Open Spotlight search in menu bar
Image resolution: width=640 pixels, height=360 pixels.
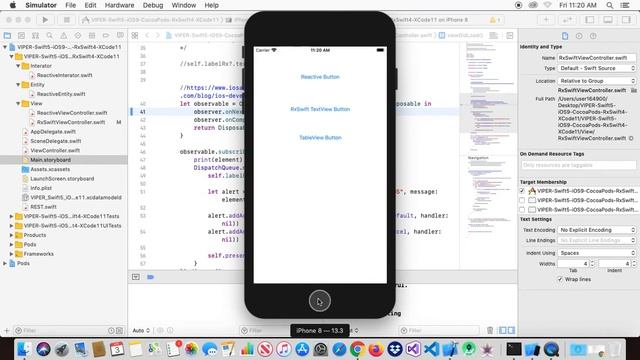(609, 5)
